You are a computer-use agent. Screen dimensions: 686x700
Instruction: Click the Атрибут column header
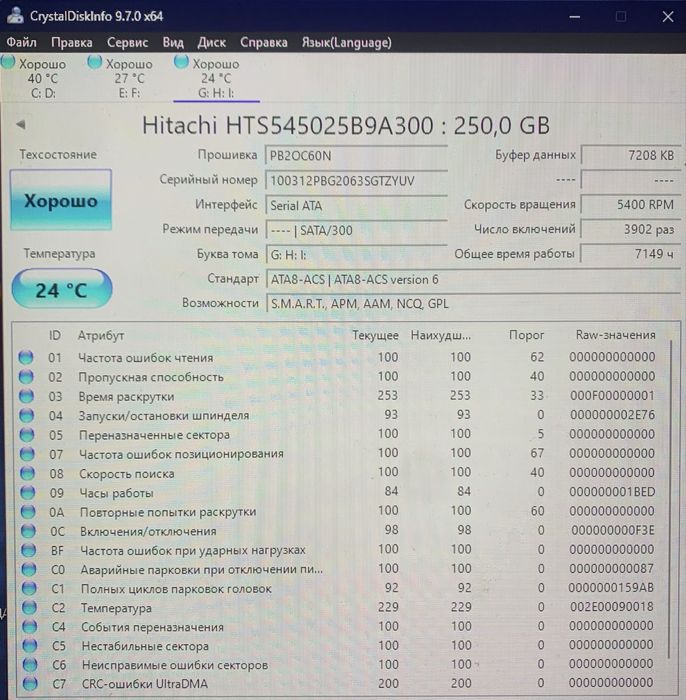point(101,335)
